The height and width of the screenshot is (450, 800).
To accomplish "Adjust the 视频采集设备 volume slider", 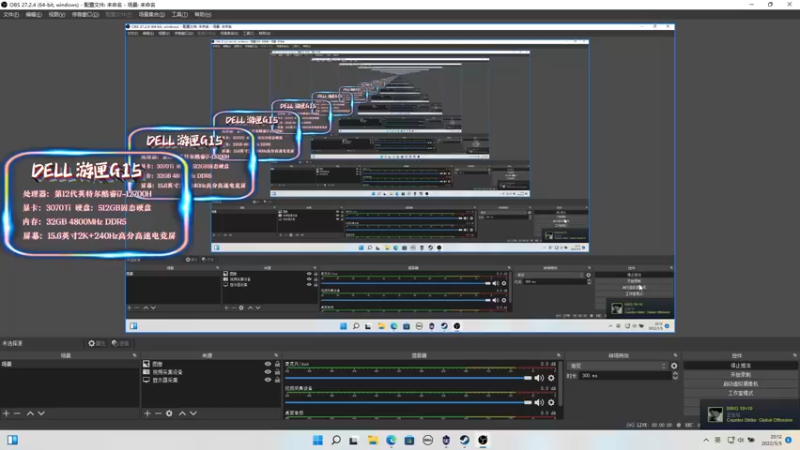I will point(409,403).
